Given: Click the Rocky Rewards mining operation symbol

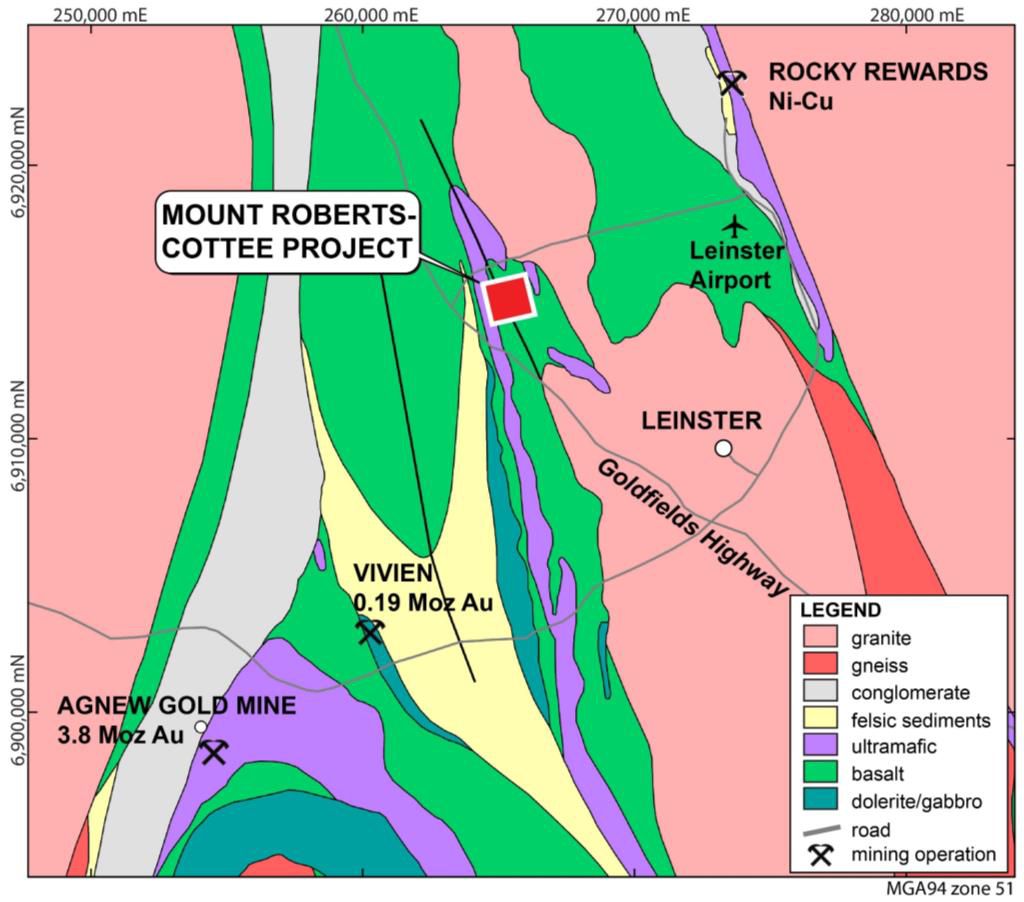Looking at the screenshot, I should (732, 81).
